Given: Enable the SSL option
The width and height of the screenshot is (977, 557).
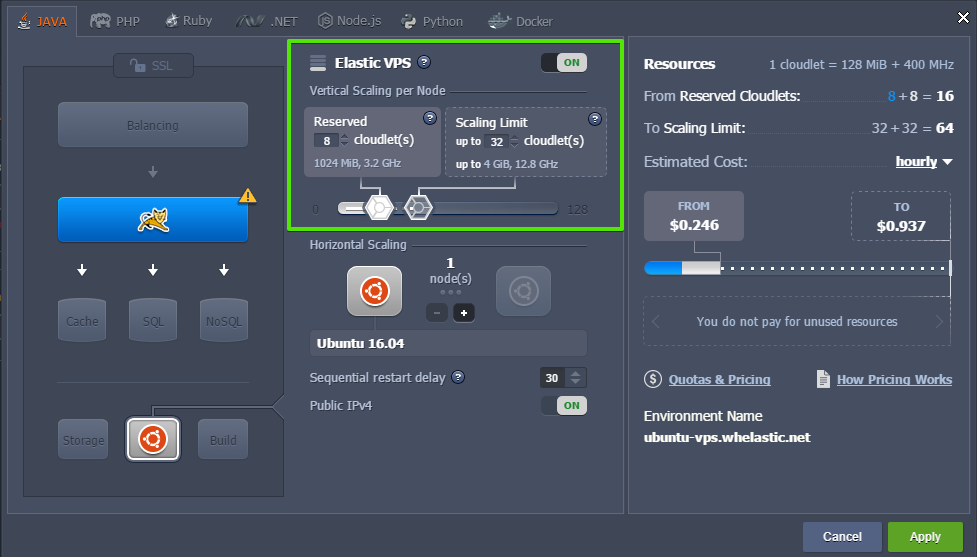Looking at the screenshot, I should 153,66.
